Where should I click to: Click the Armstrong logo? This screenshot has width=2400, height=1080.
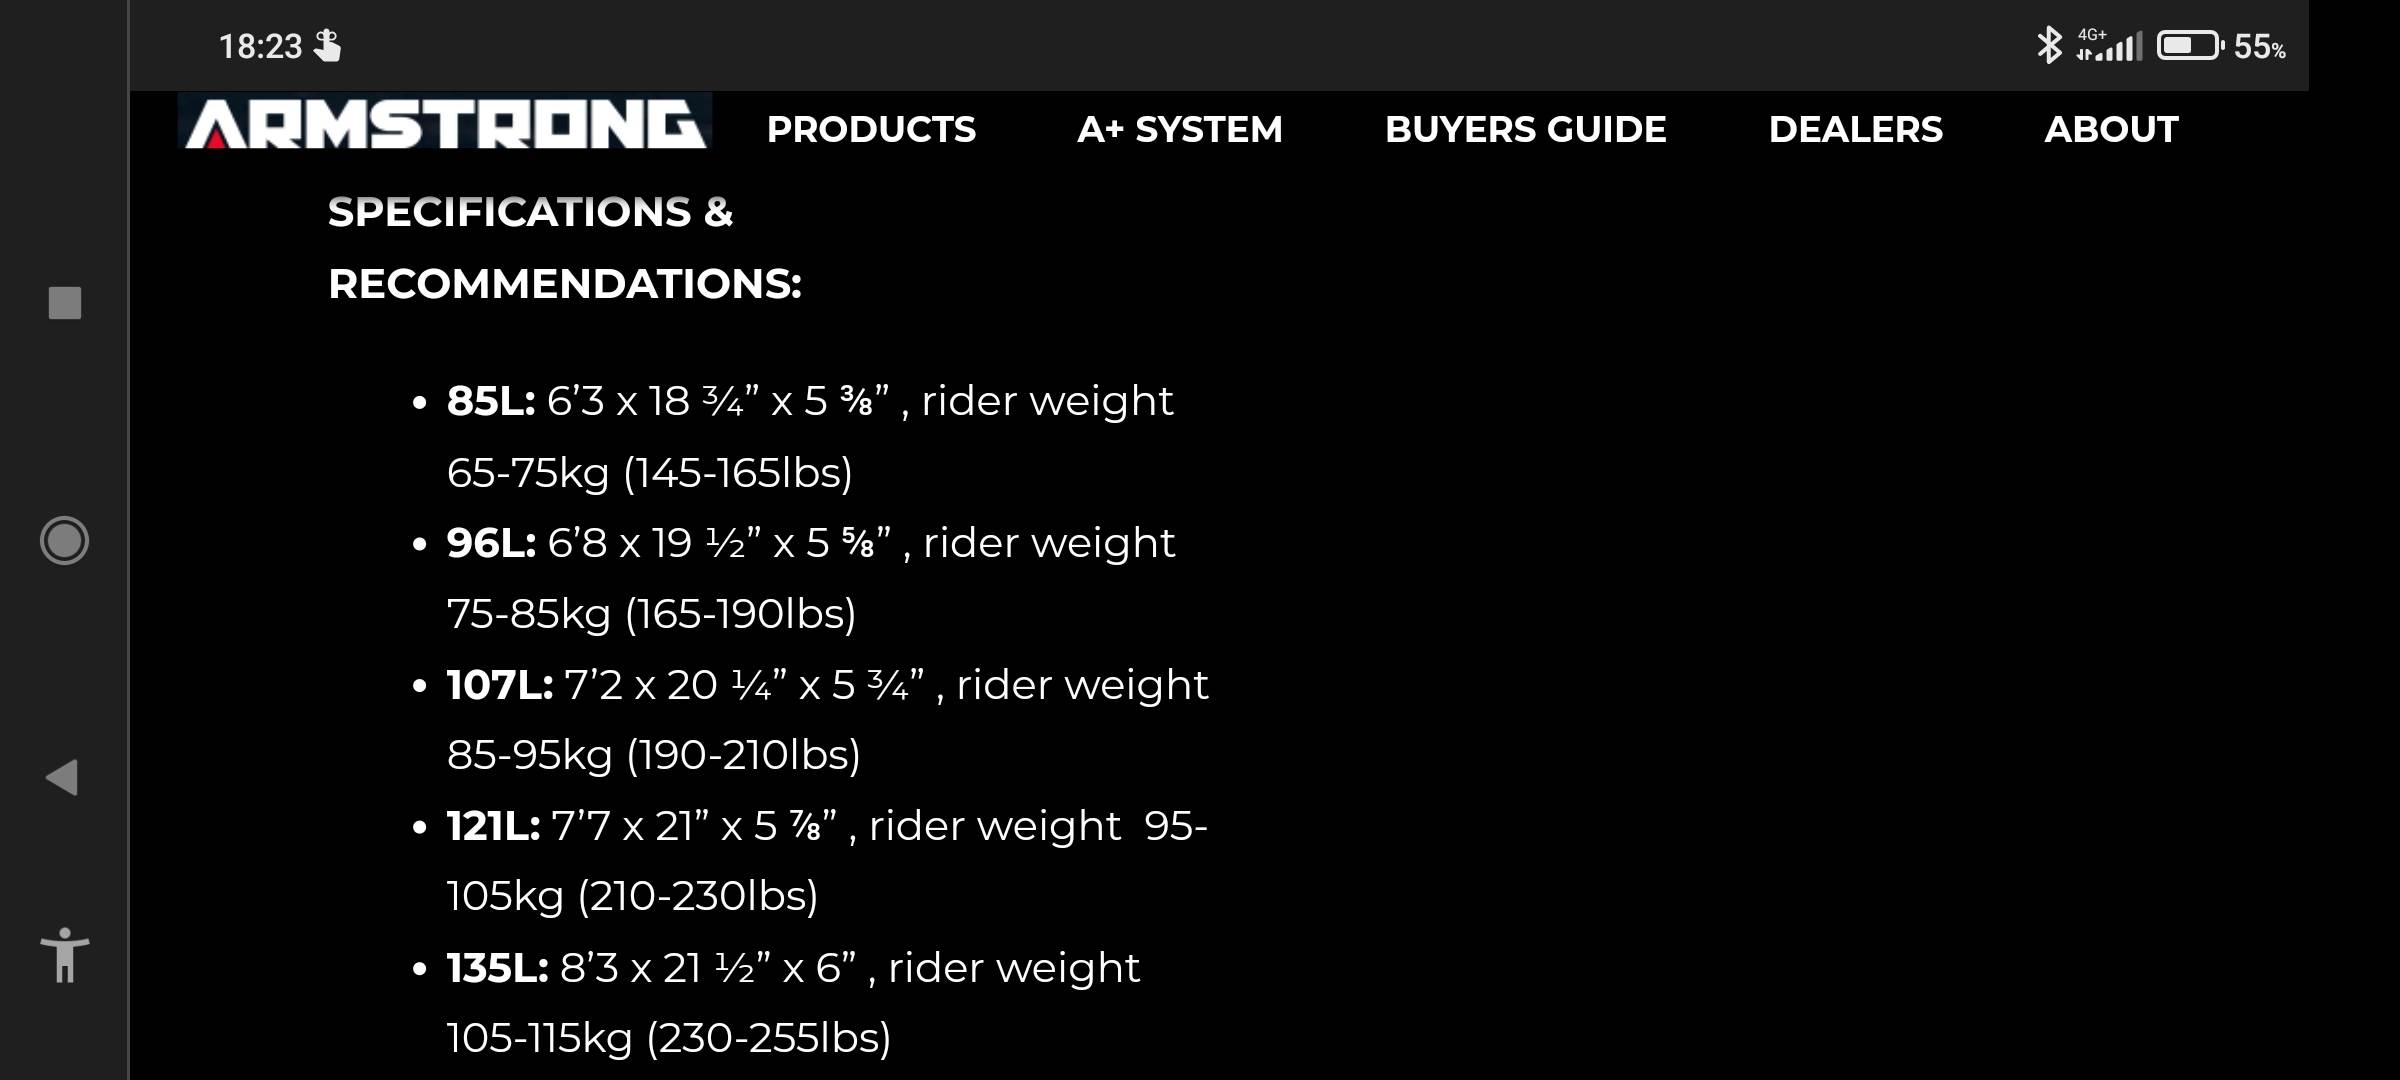coord(445,123)
